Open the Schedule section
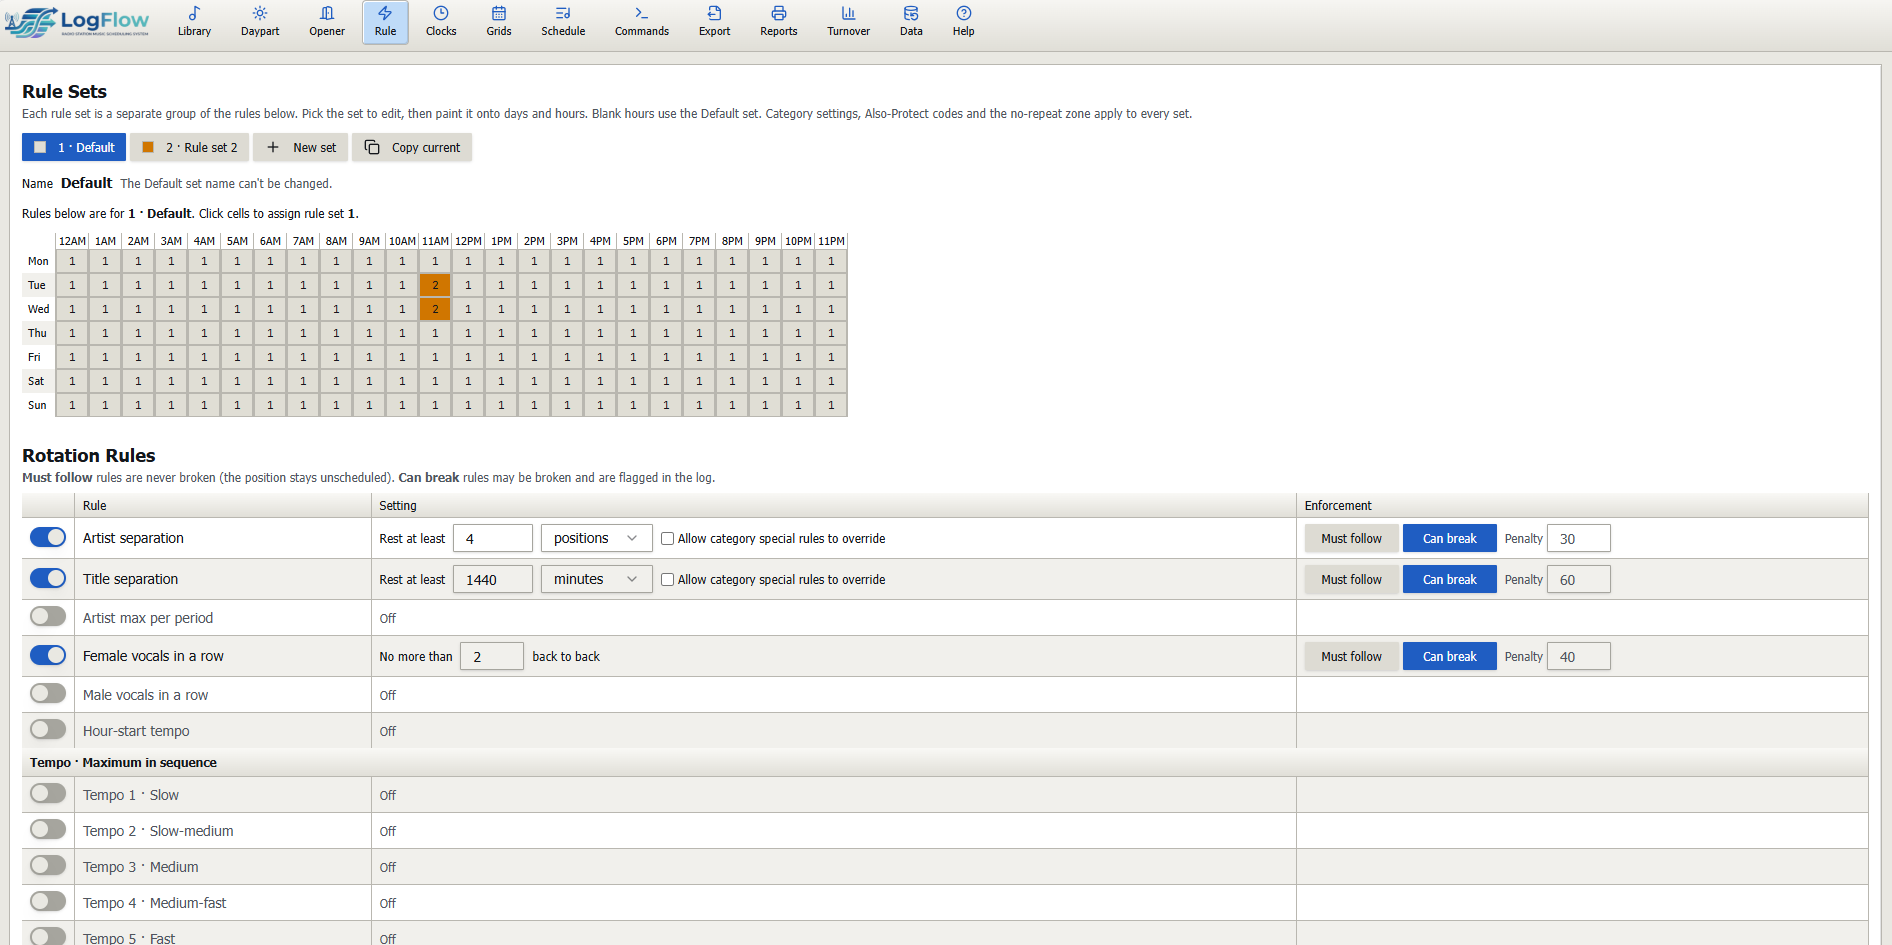This screenshot has width=1892, height=945. coord(563,21)
